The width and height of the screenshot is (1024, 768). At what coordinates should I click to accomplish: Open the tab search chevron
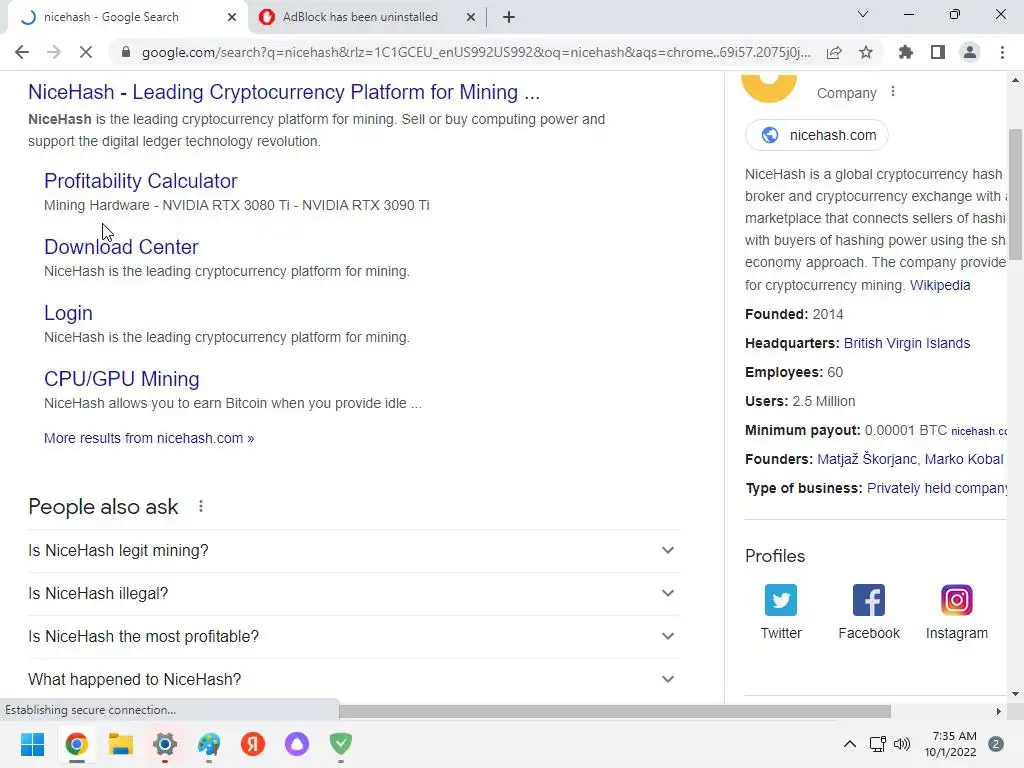pos(863,14)
